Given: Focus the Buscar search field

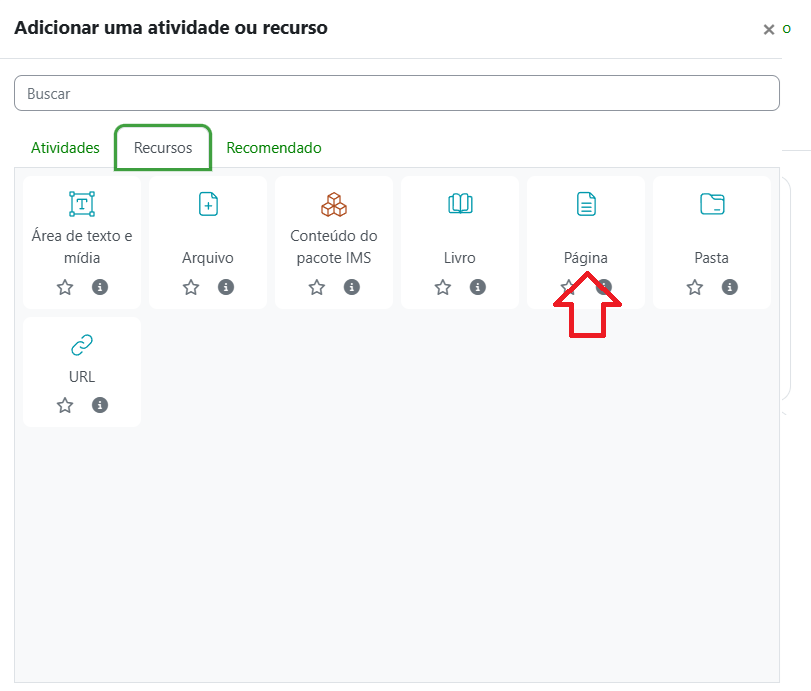Looking at the screenshot, I should [397, 93].
